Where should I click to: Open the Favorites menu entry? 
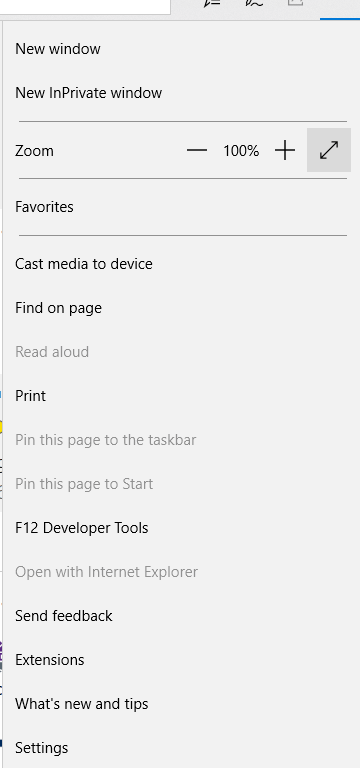[181, 207]
